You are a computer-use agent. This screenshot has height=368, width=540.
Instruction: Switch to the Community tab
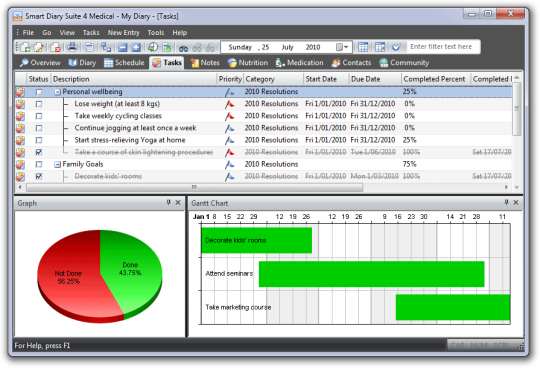point(404,63)
